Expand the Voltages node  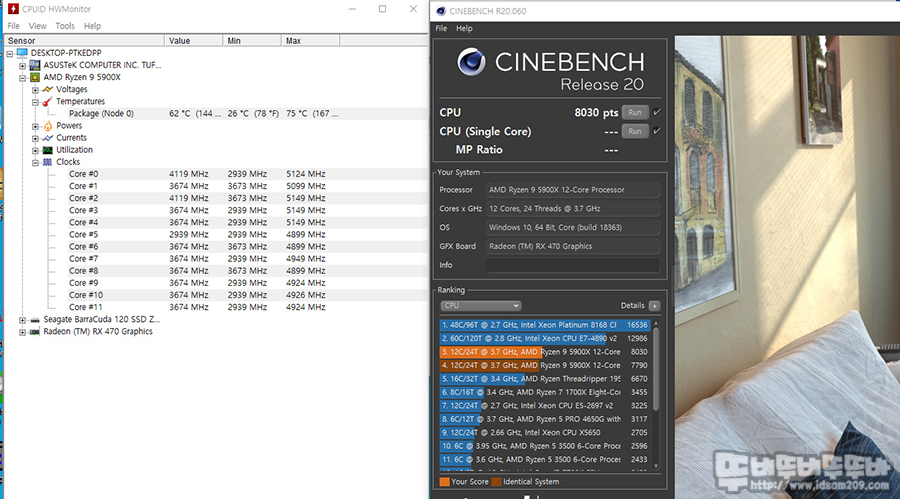pyautogui.click(x=35, y=90)
